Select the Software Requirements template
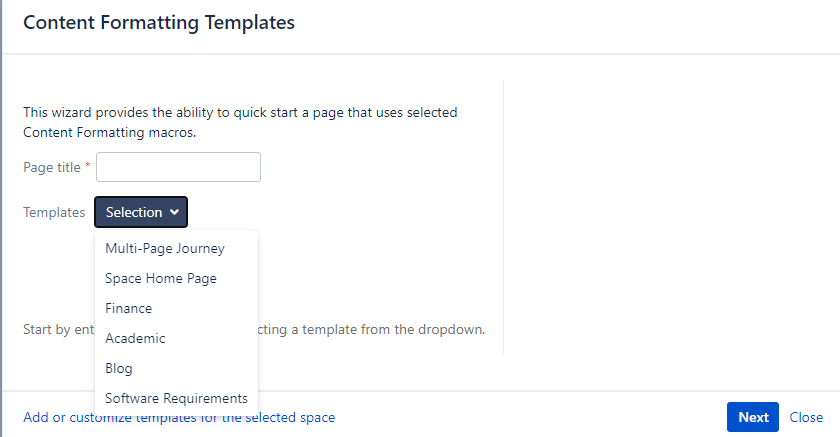This screenshot has width=840, height=437. (x=176, y=398)
